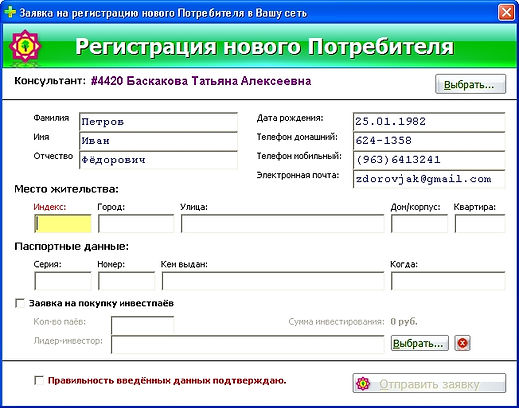
Task: Focus the Фамилия field containing Петров
Action: (x=158, y=122)
